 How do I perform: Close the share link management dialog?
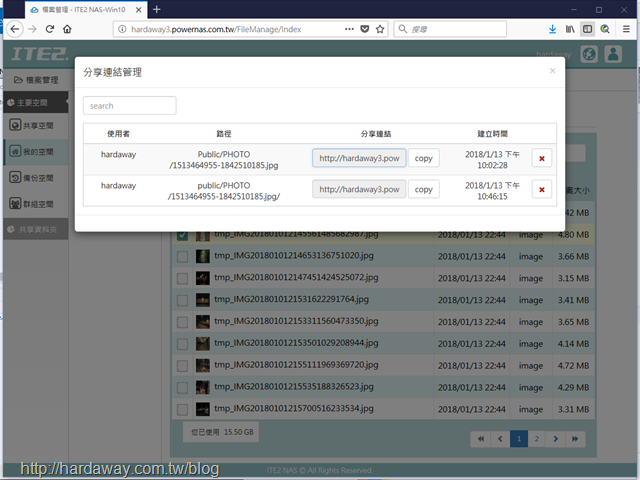552,71
